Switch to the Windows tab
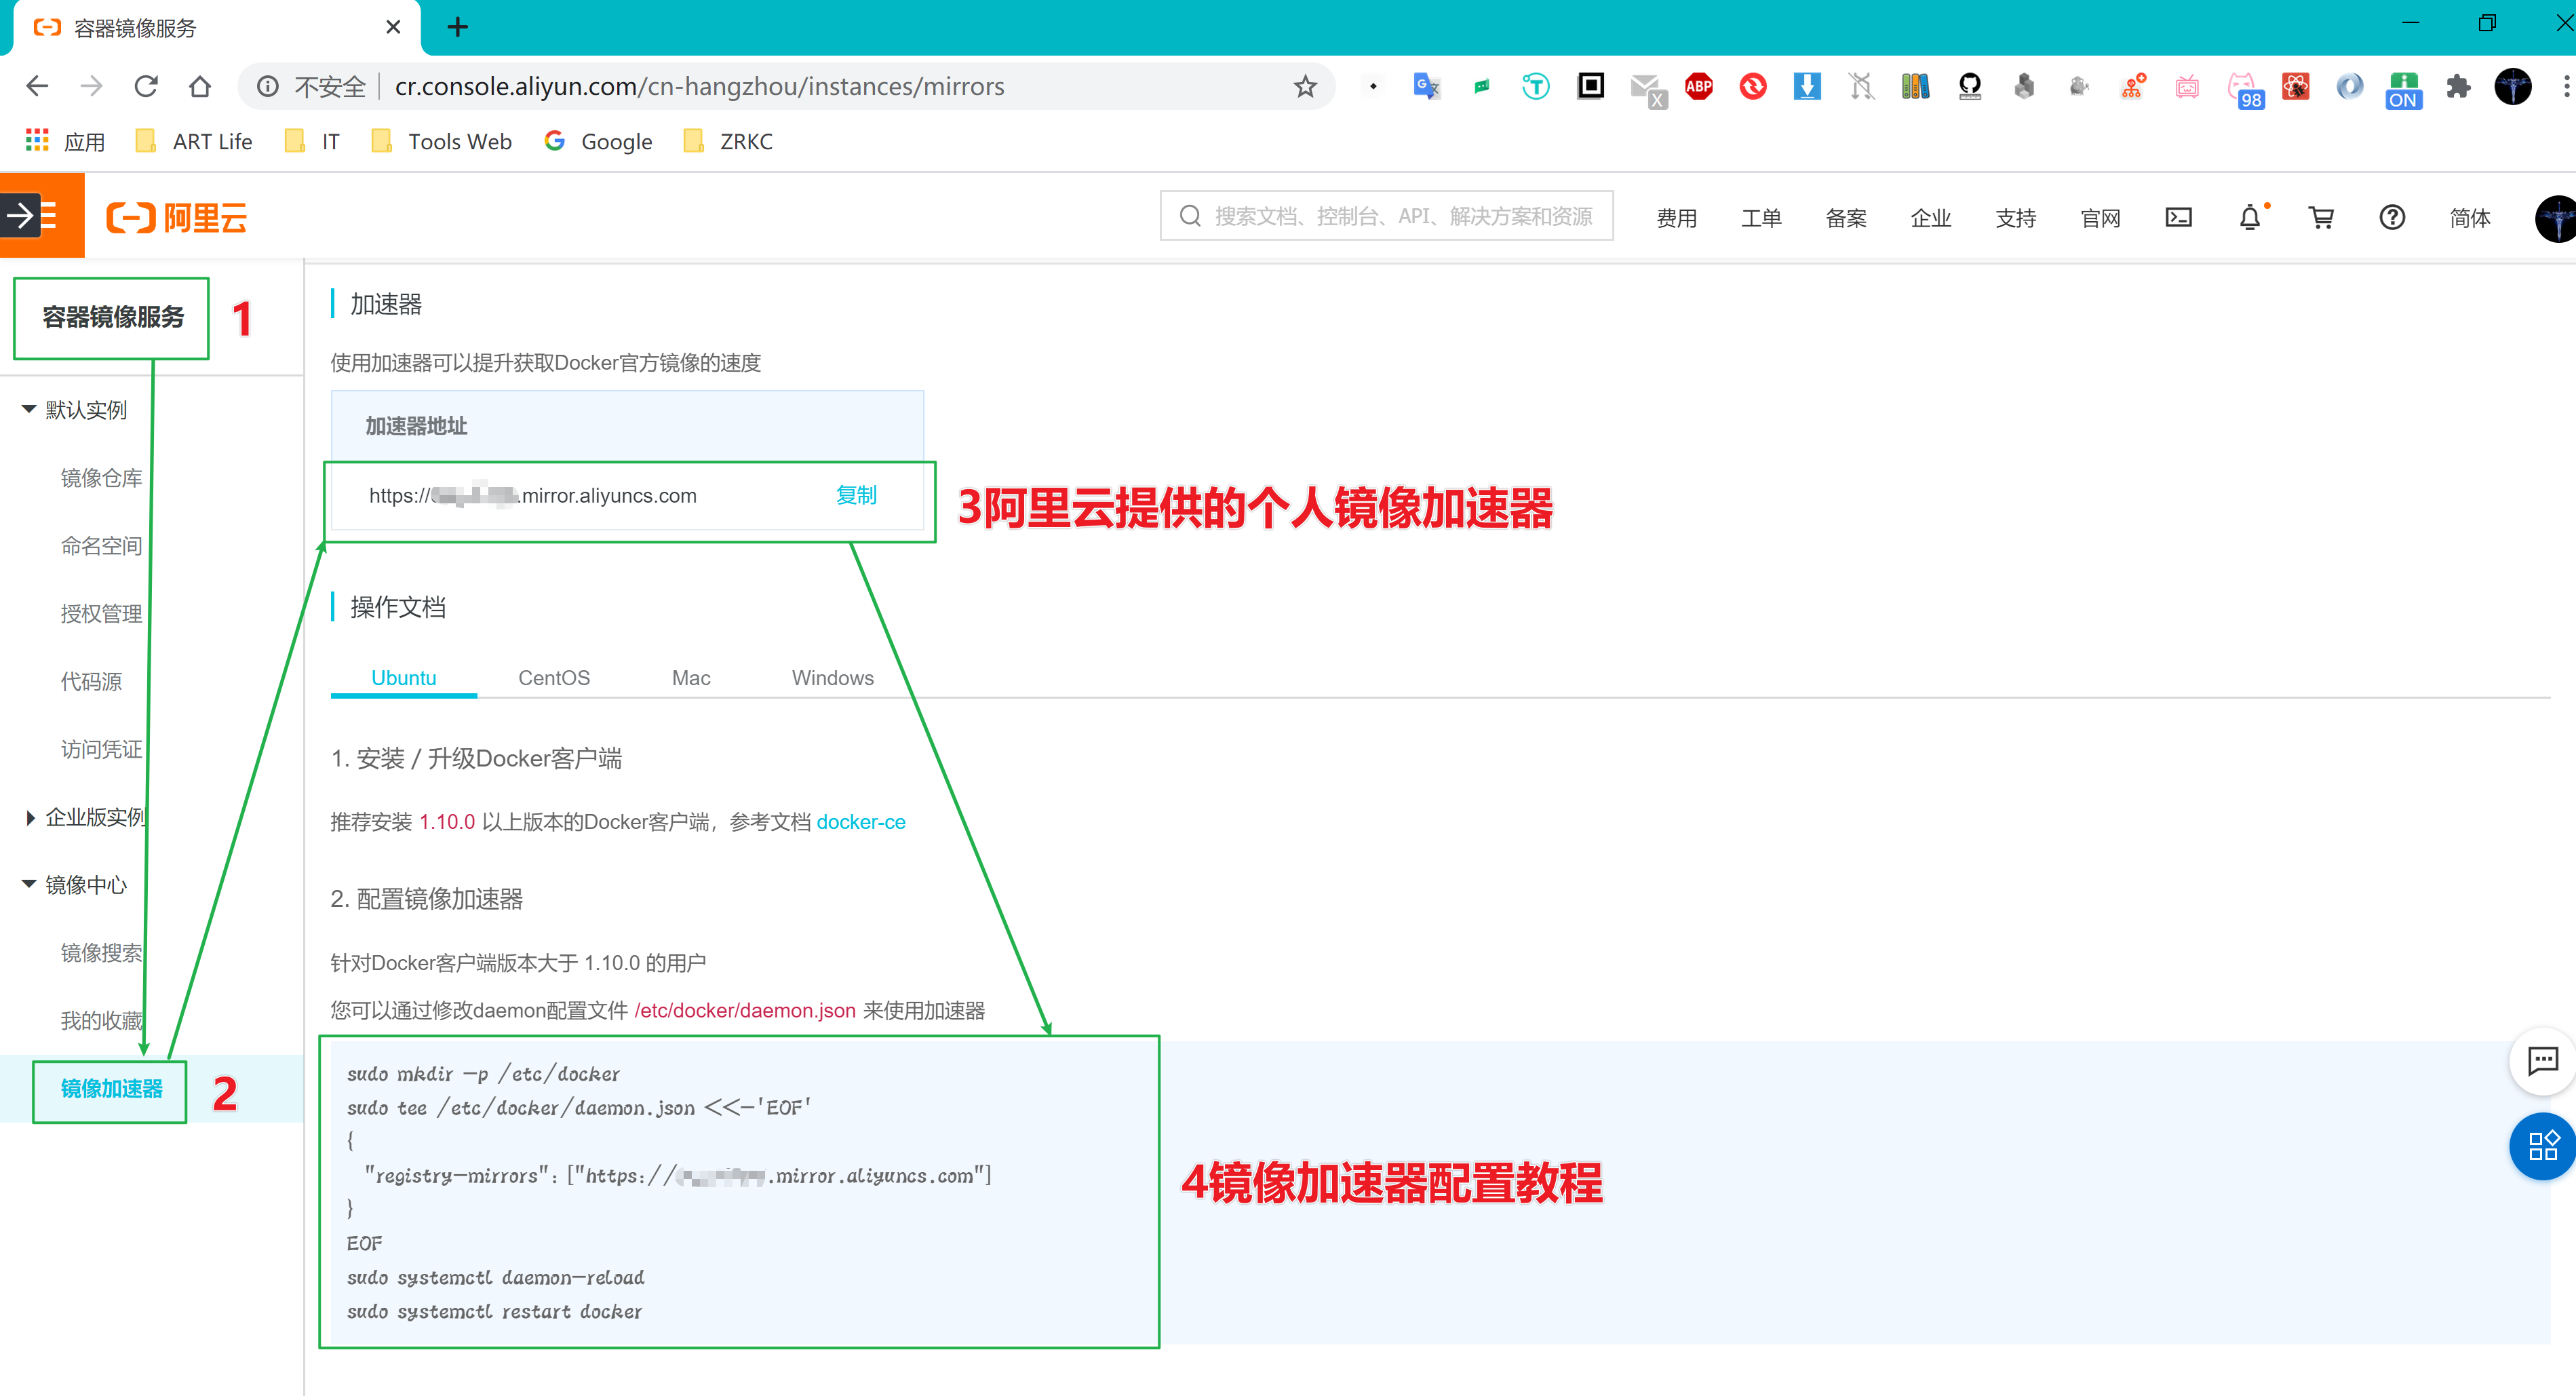Image resolution: width=2576 pixels, height=1396 pixels. pos(832,678)
